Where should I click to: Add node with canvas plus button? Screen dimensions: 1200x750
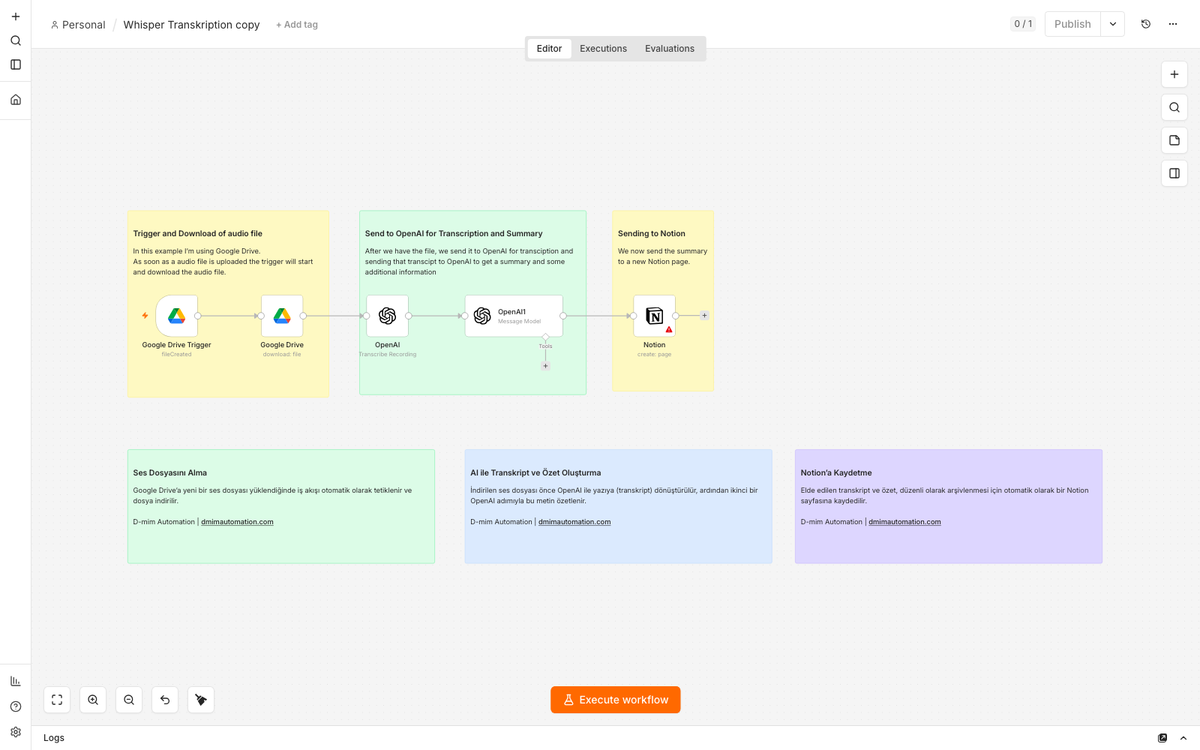point(1174,74)
